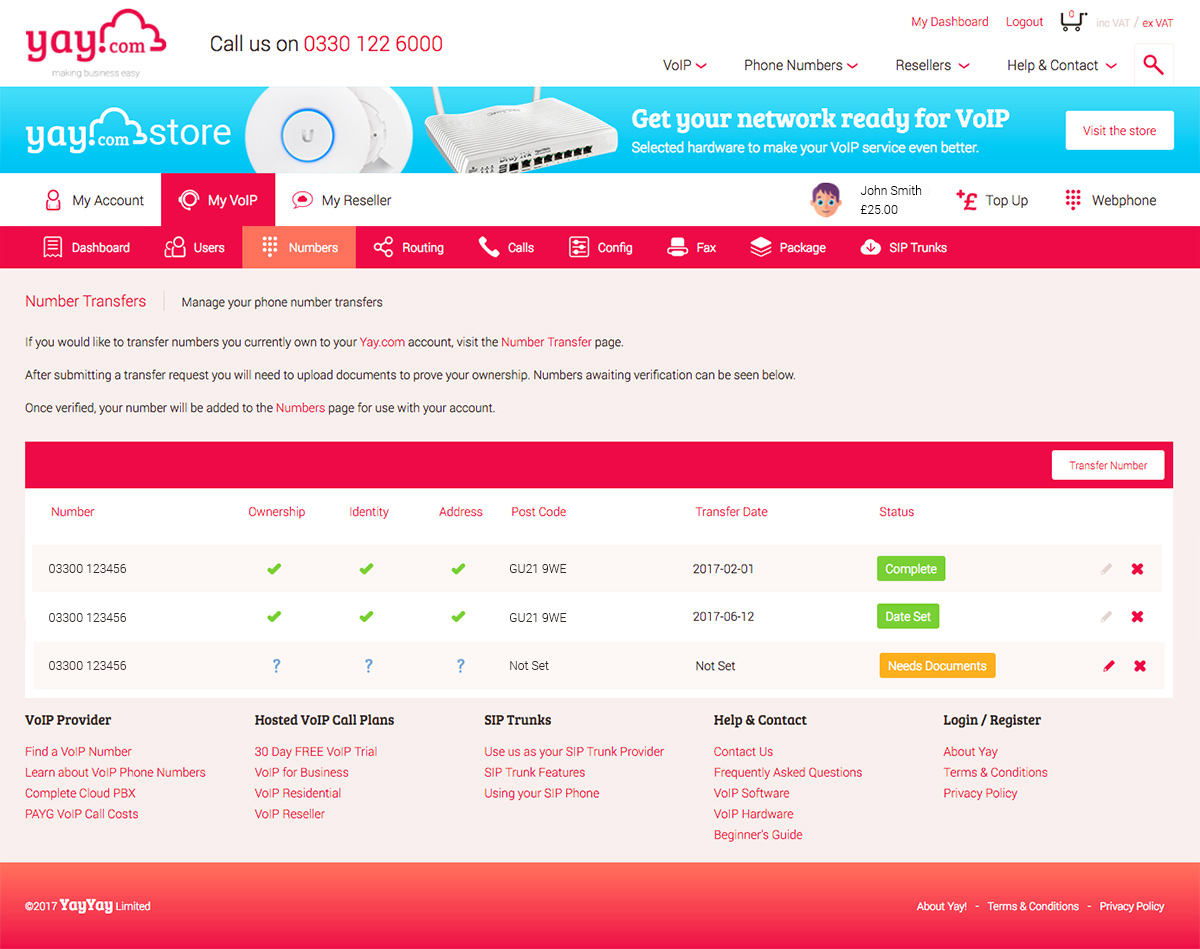Switch to the My Reseller tab
This screenshot has height=949, width=1200.
tap(341, 200)
